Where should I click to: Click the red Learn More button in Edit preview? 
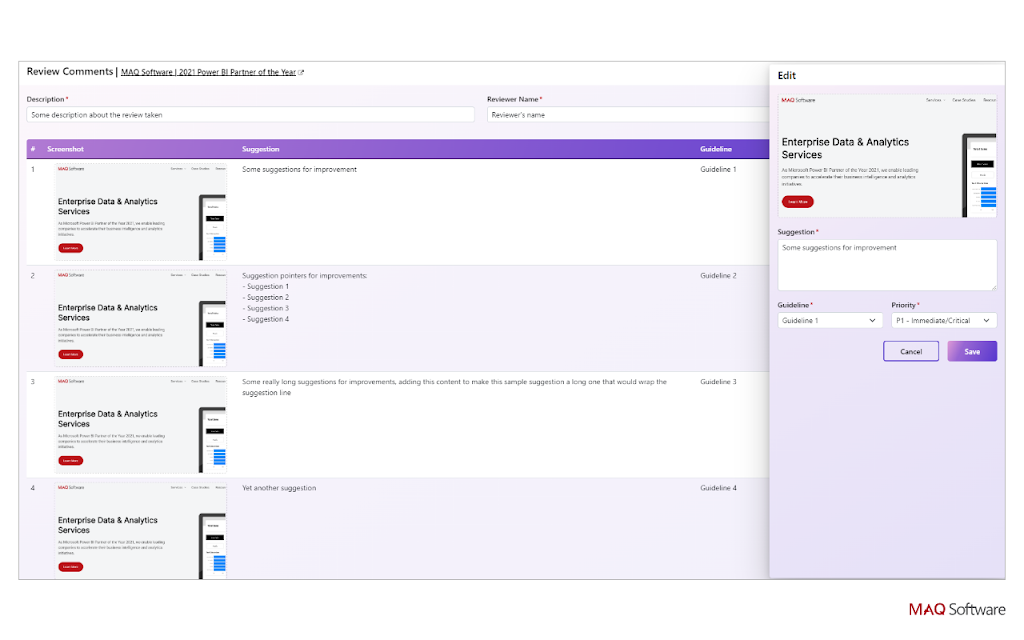point(797,202)
